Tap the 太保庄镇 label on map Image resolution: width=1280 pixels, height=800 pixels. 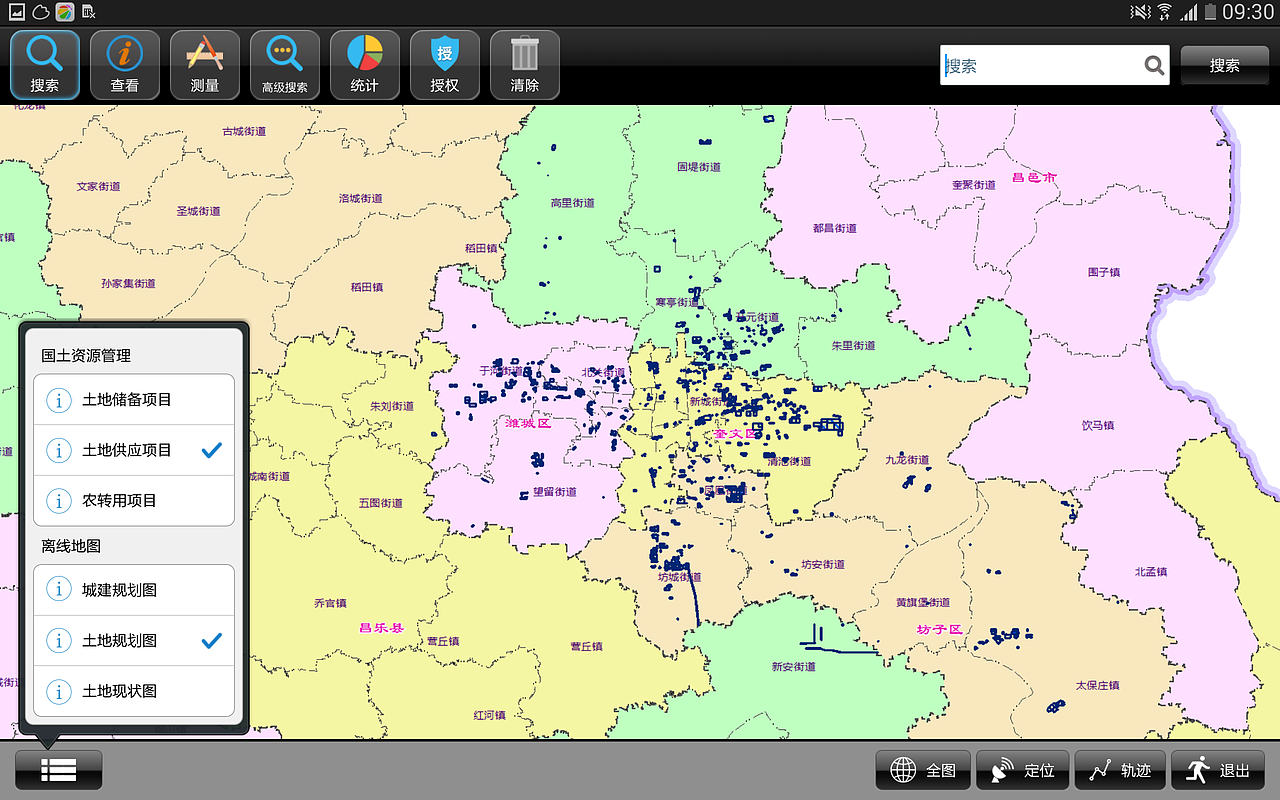coord(1097,685)
